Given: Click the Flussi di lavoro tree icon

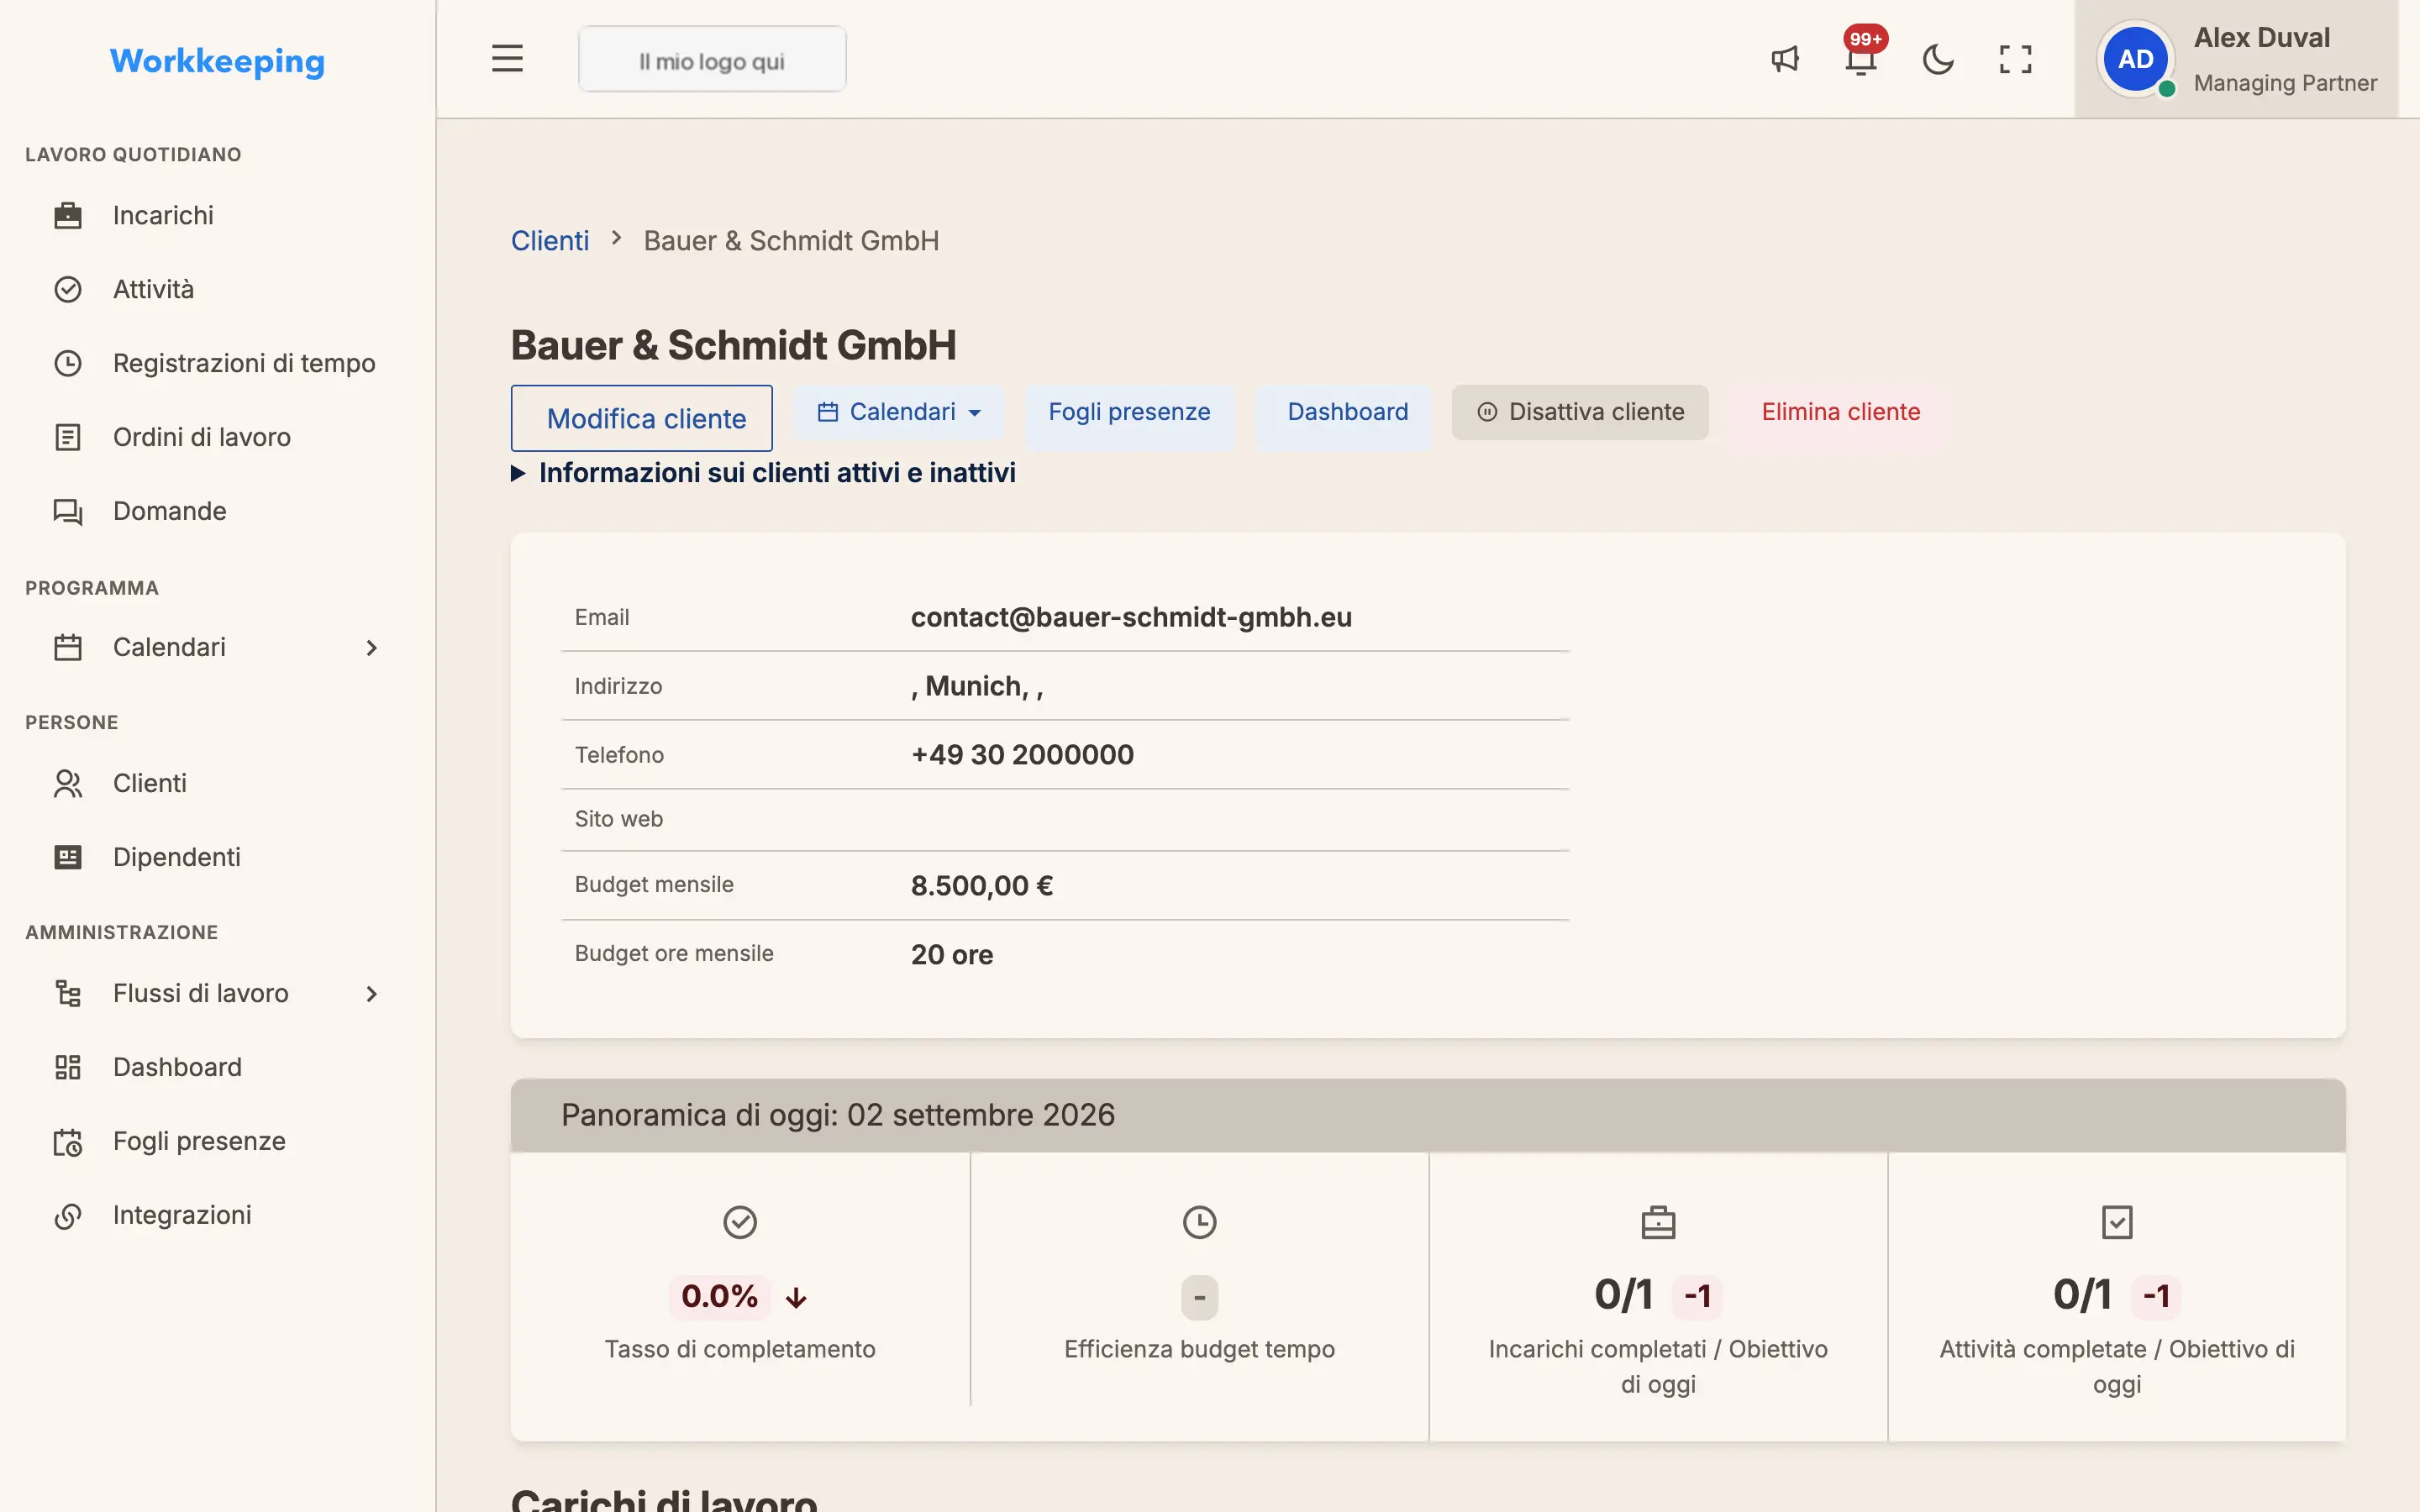Looking at the screenshot, I should coord(68,993).
